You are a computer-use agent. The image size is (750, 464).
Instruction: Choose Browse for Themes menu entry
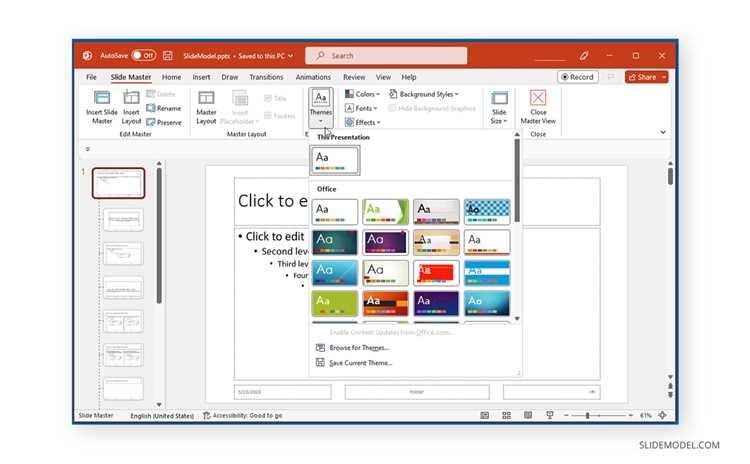click(359, 348)
